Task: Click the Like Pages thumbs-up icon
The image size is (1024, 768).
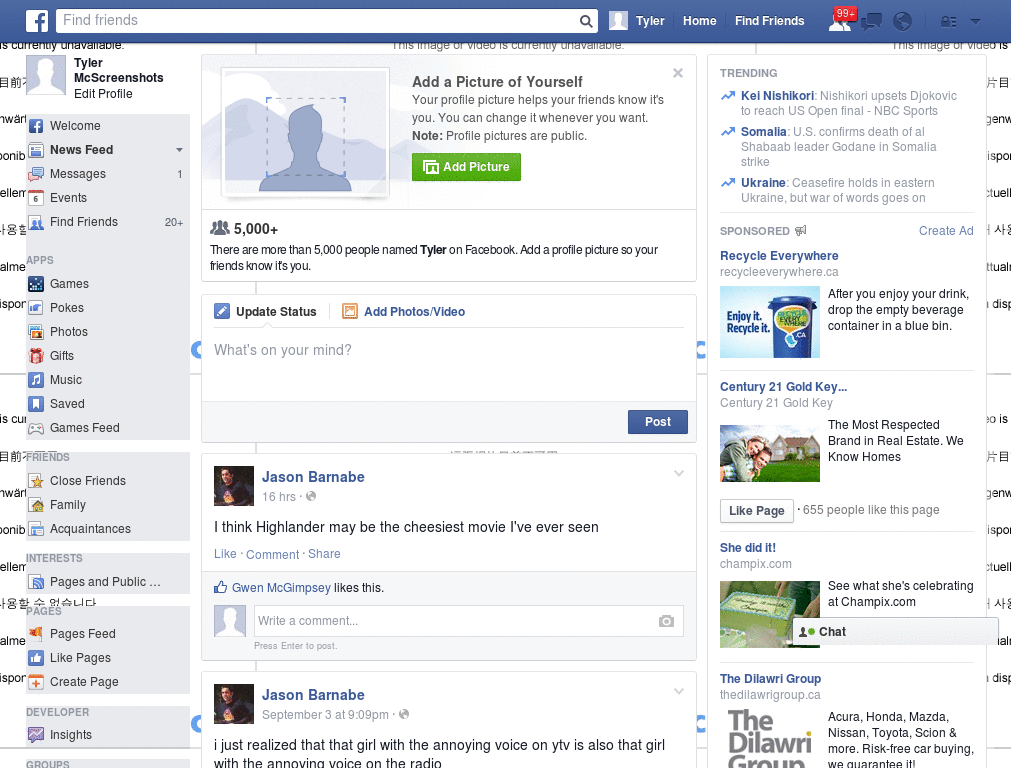Action: pyautogui.click(x=37, y=658)
